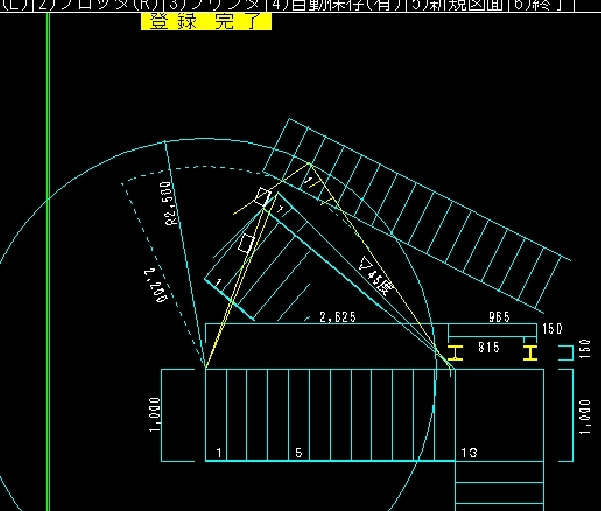This screenshot has height=511, width=601.
Task: Select menu item 2) プロッタ(R)
Action: pyautogui.click(x=99, y=5)
